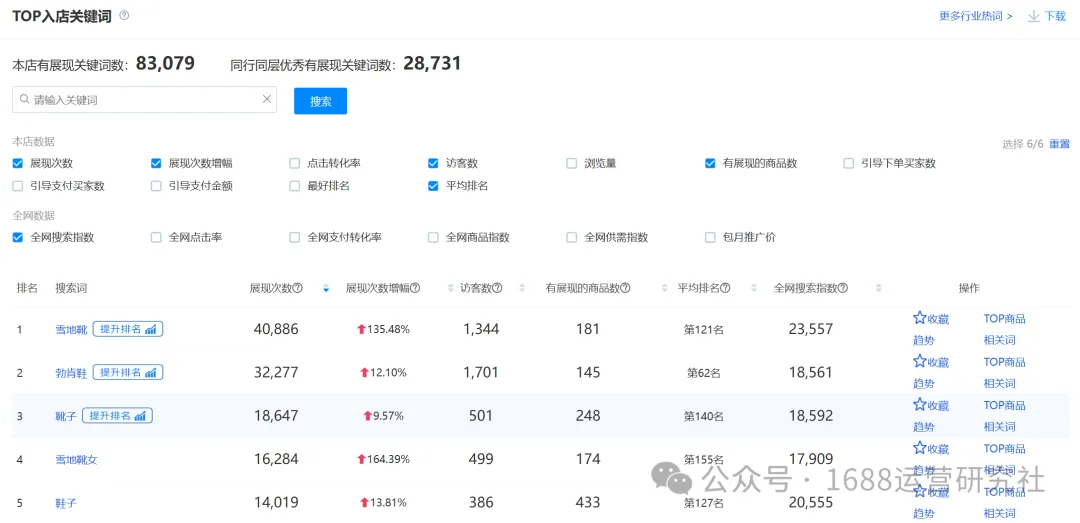Click the 提升排名 chart badge beside 勃肯鞋
Image resolution: width=1080 pixels, height=523 pixels.
tap(128, 373)
